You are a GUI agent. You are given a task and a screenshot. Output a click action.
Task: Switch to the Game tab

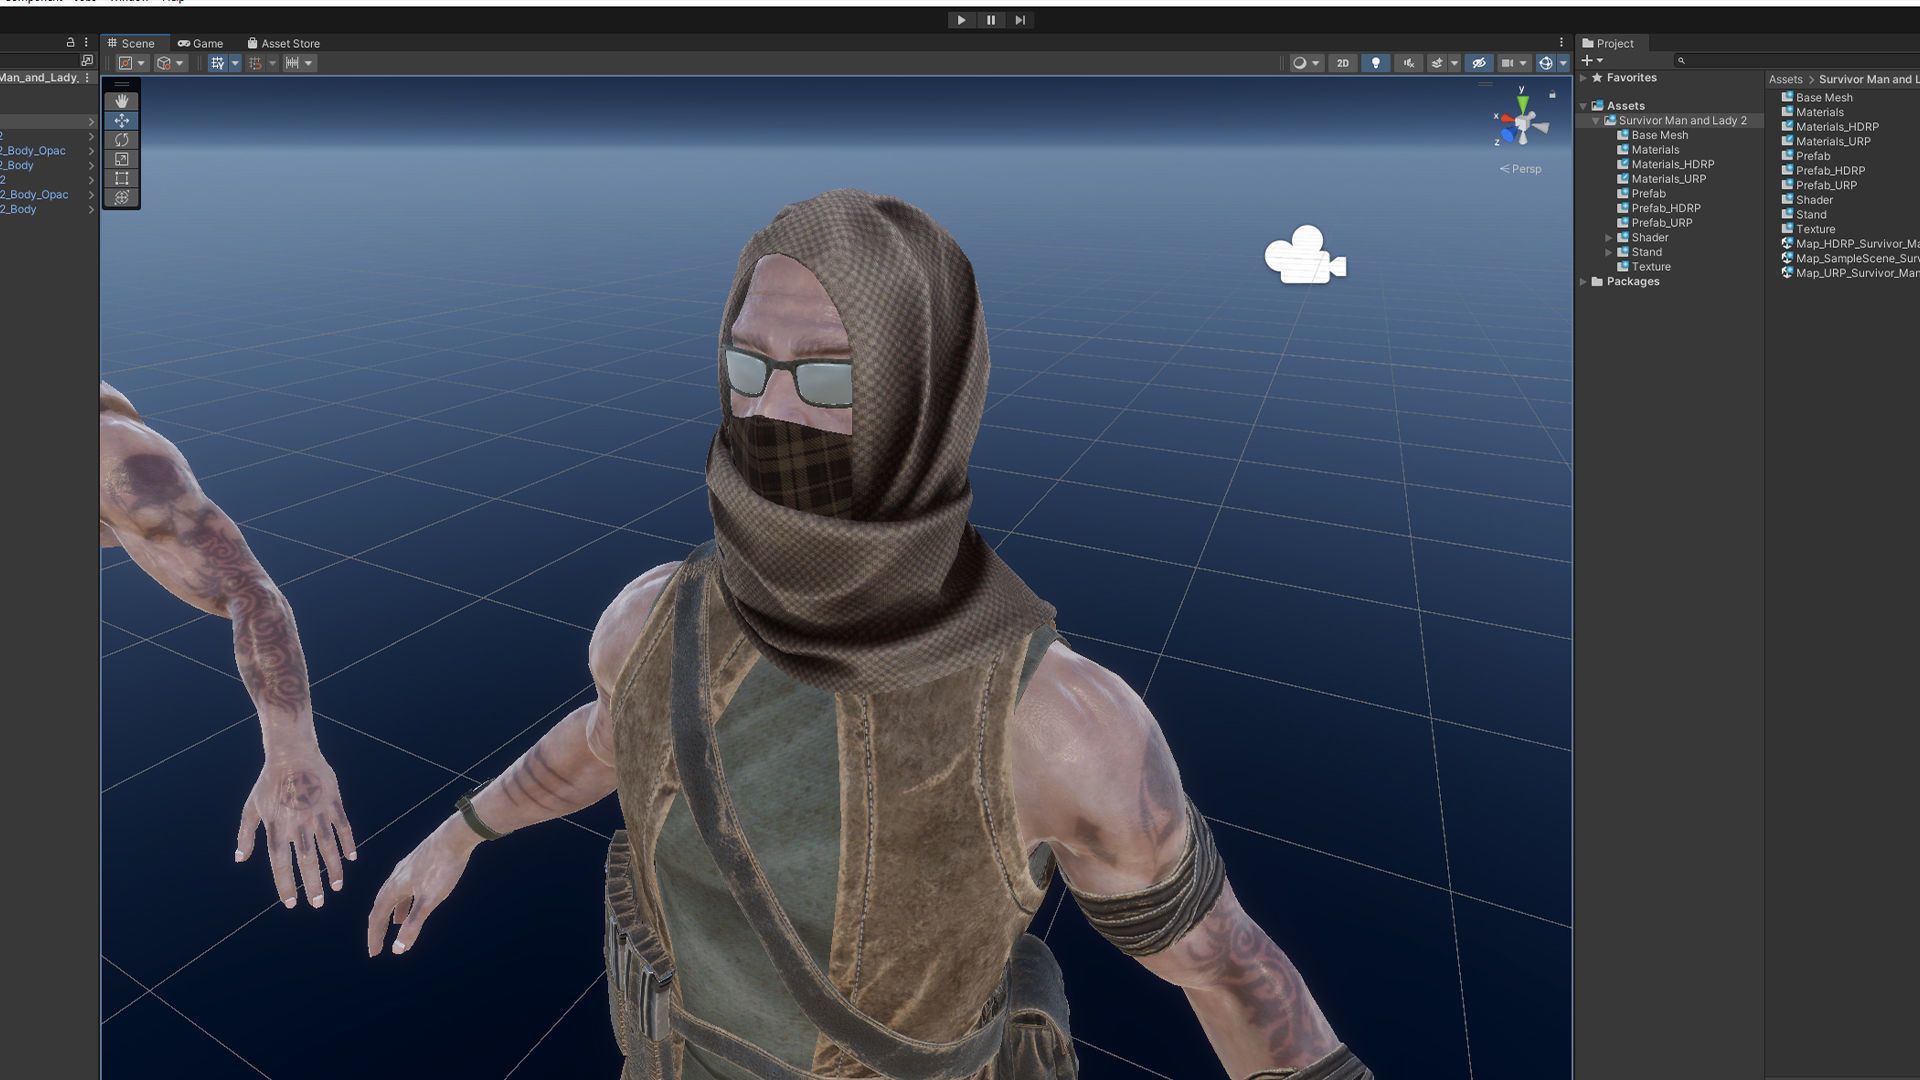(201, 43)
